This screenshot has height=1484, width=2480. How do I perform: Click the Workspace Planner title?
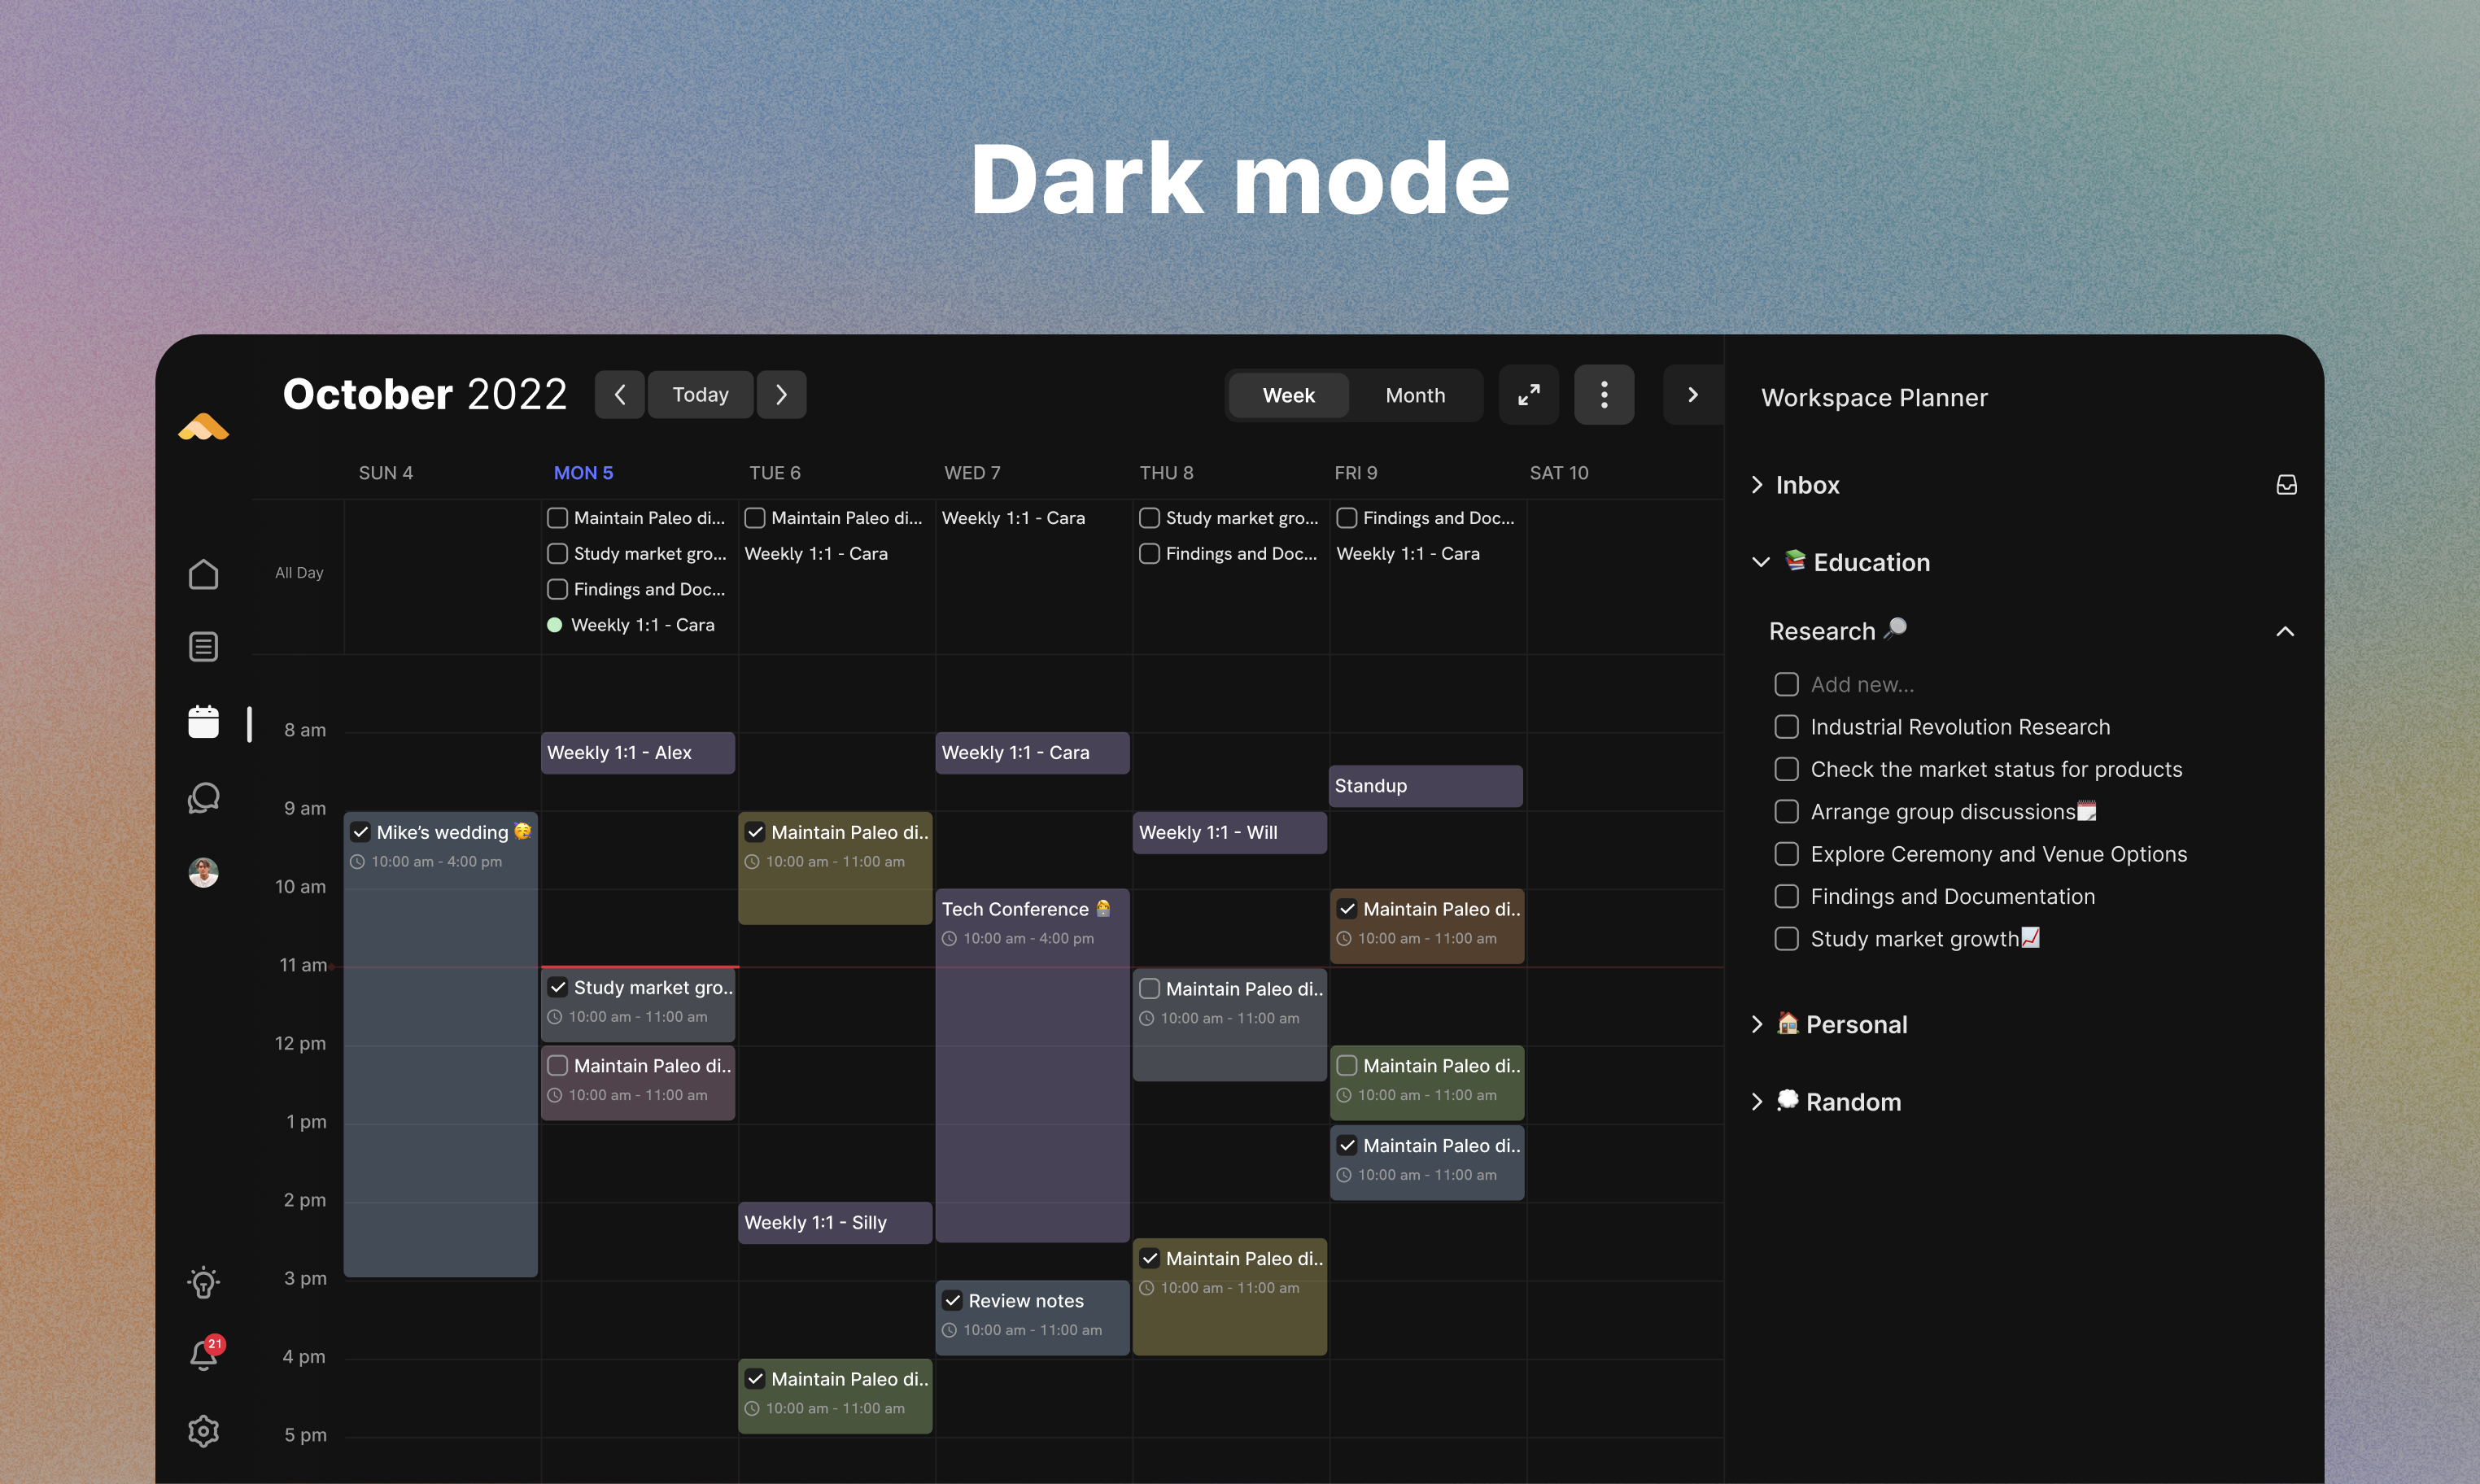[x=1874, y=398]
